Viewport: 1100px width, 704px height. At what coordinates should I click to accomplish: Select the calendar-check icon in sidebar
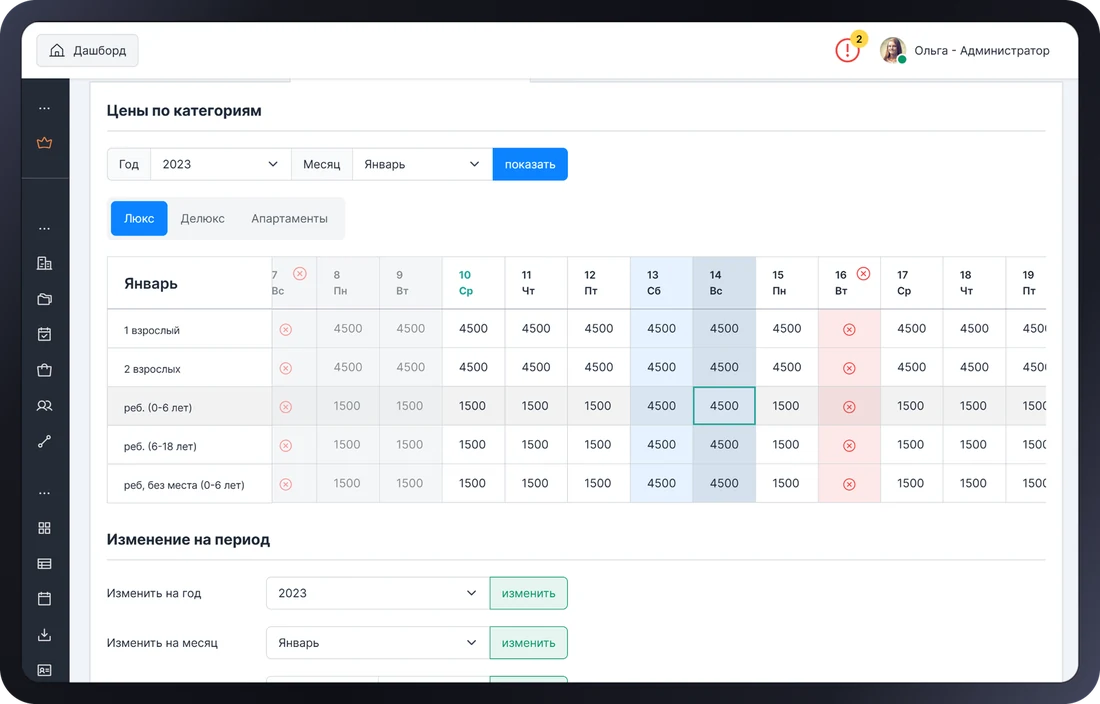tap(44, 334)
